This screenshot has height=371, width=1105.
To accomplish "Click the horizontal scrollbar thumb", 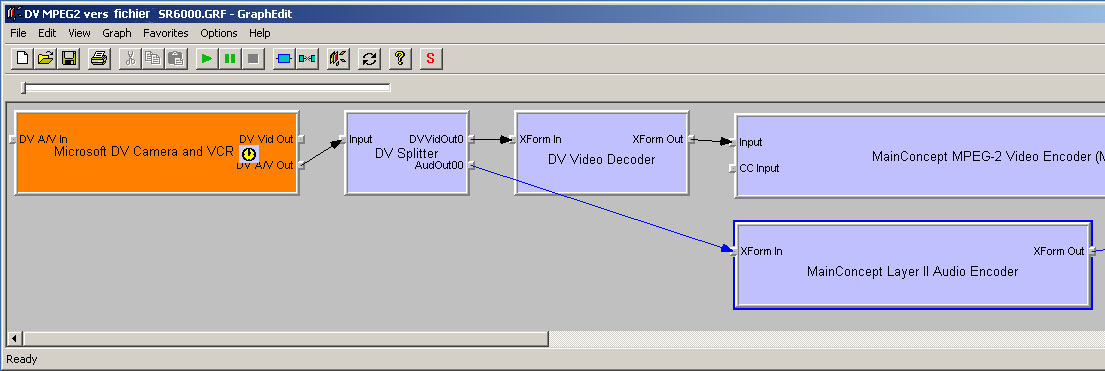I will pyautogui.click(x=285, y=339).
